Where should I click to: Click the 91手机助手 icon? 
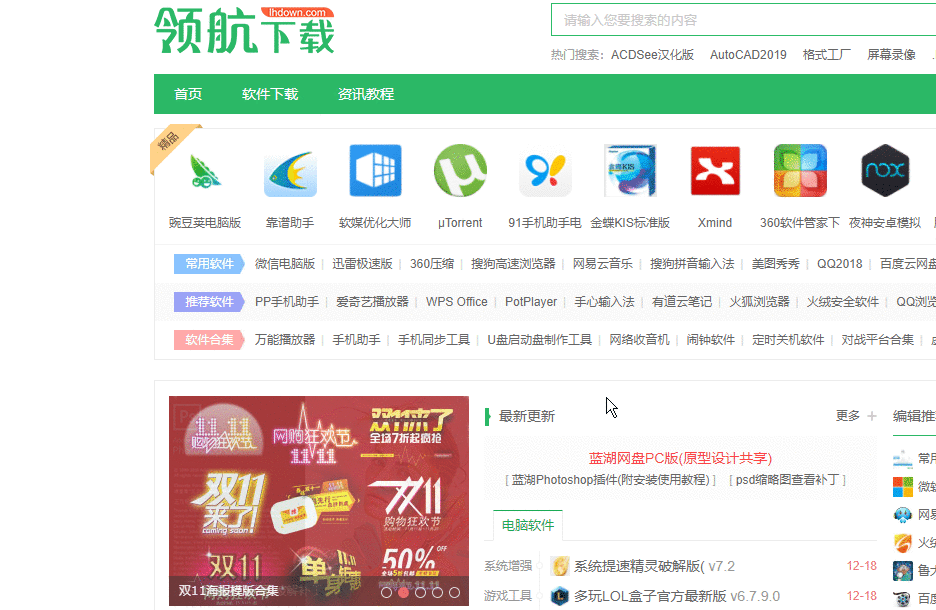coord(545,171)
